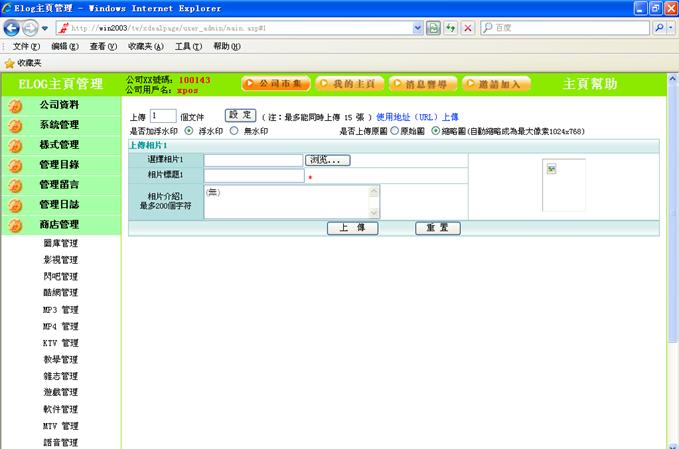
Task: Click the search magnifier icon
Action: [x=659, y=28]
